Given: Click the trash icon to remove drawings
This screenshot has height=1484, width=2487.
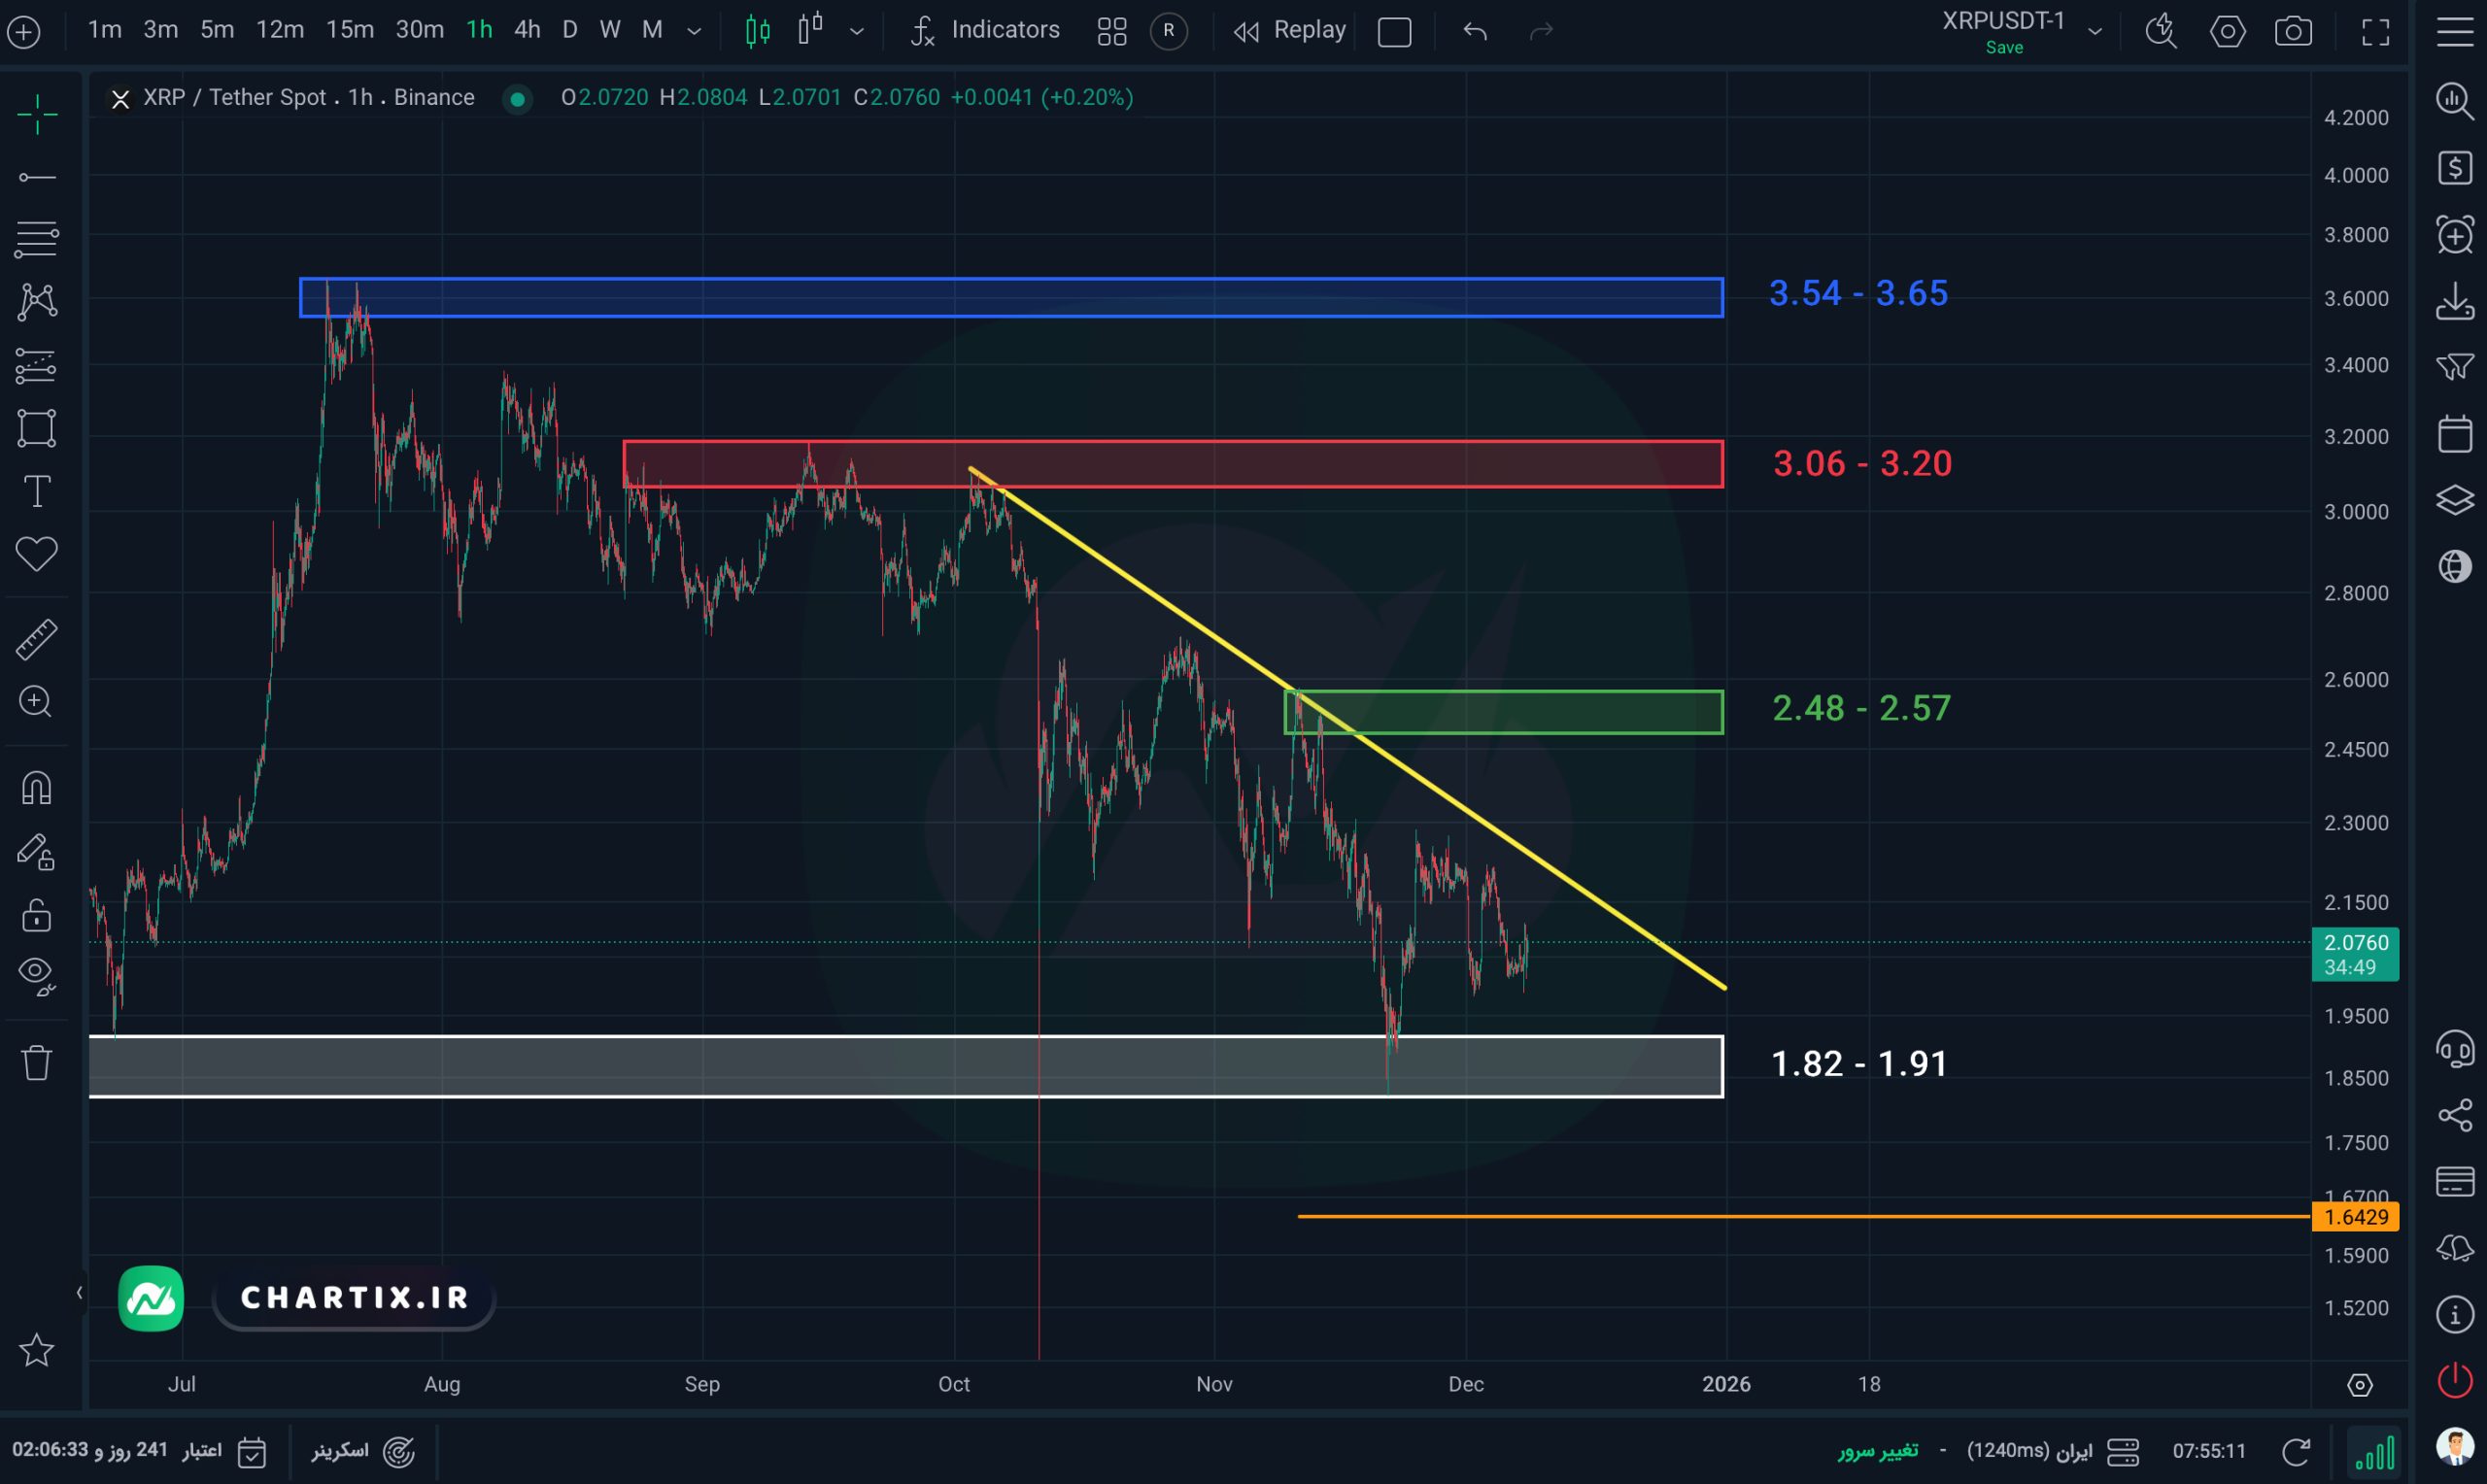Looking at the screenshot, I should (37, 1062).
